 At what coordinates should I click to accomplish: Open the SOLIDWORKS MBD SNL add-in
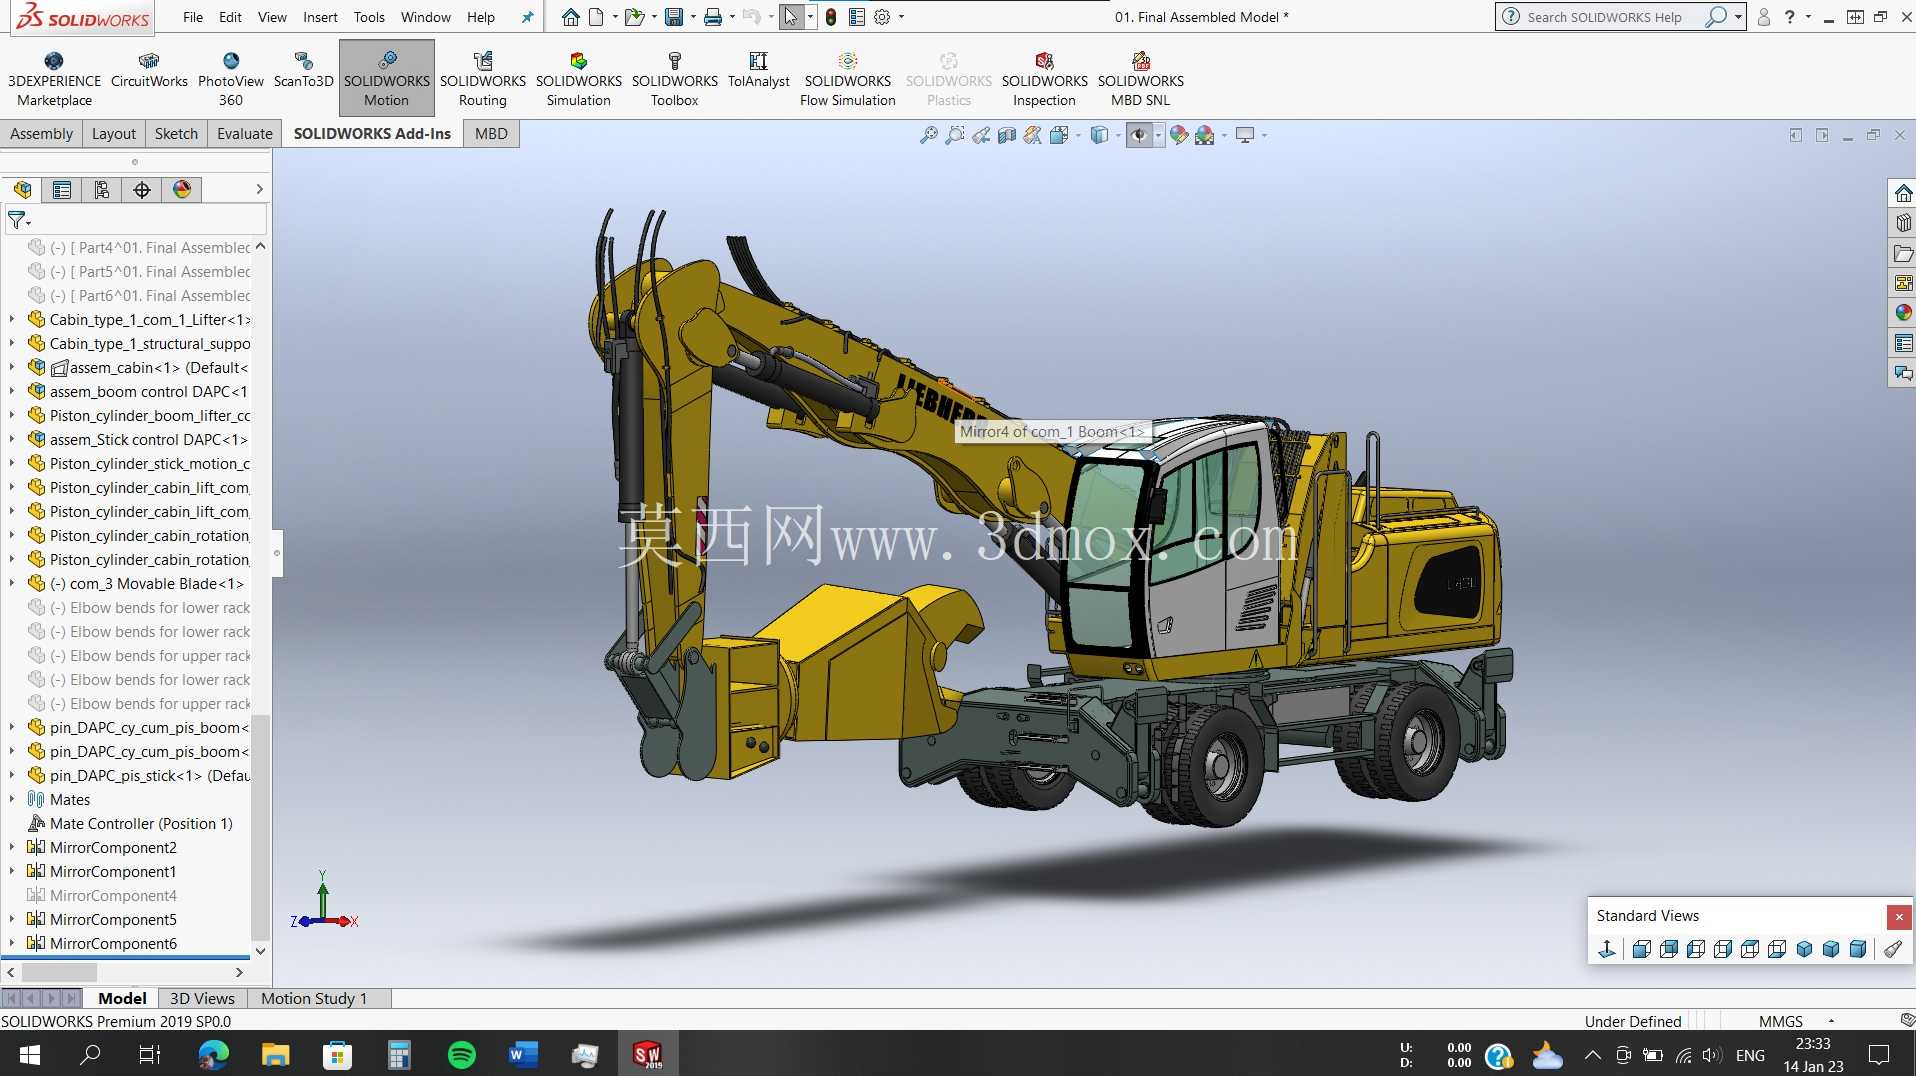tap(1140, 78)
